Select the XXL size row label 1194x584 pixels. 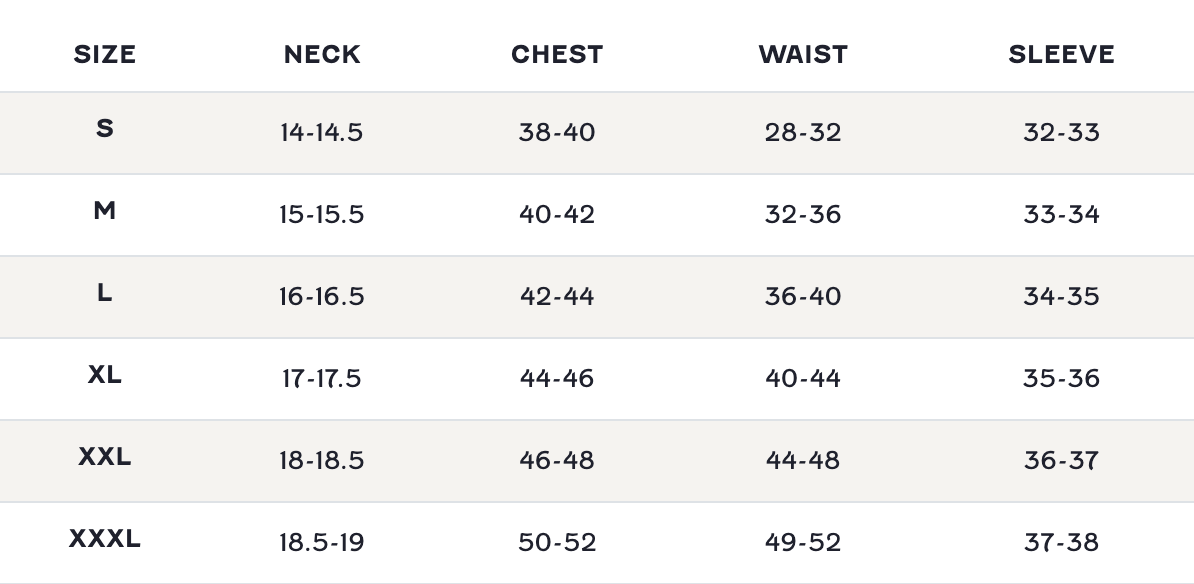(x=104, y=457)
